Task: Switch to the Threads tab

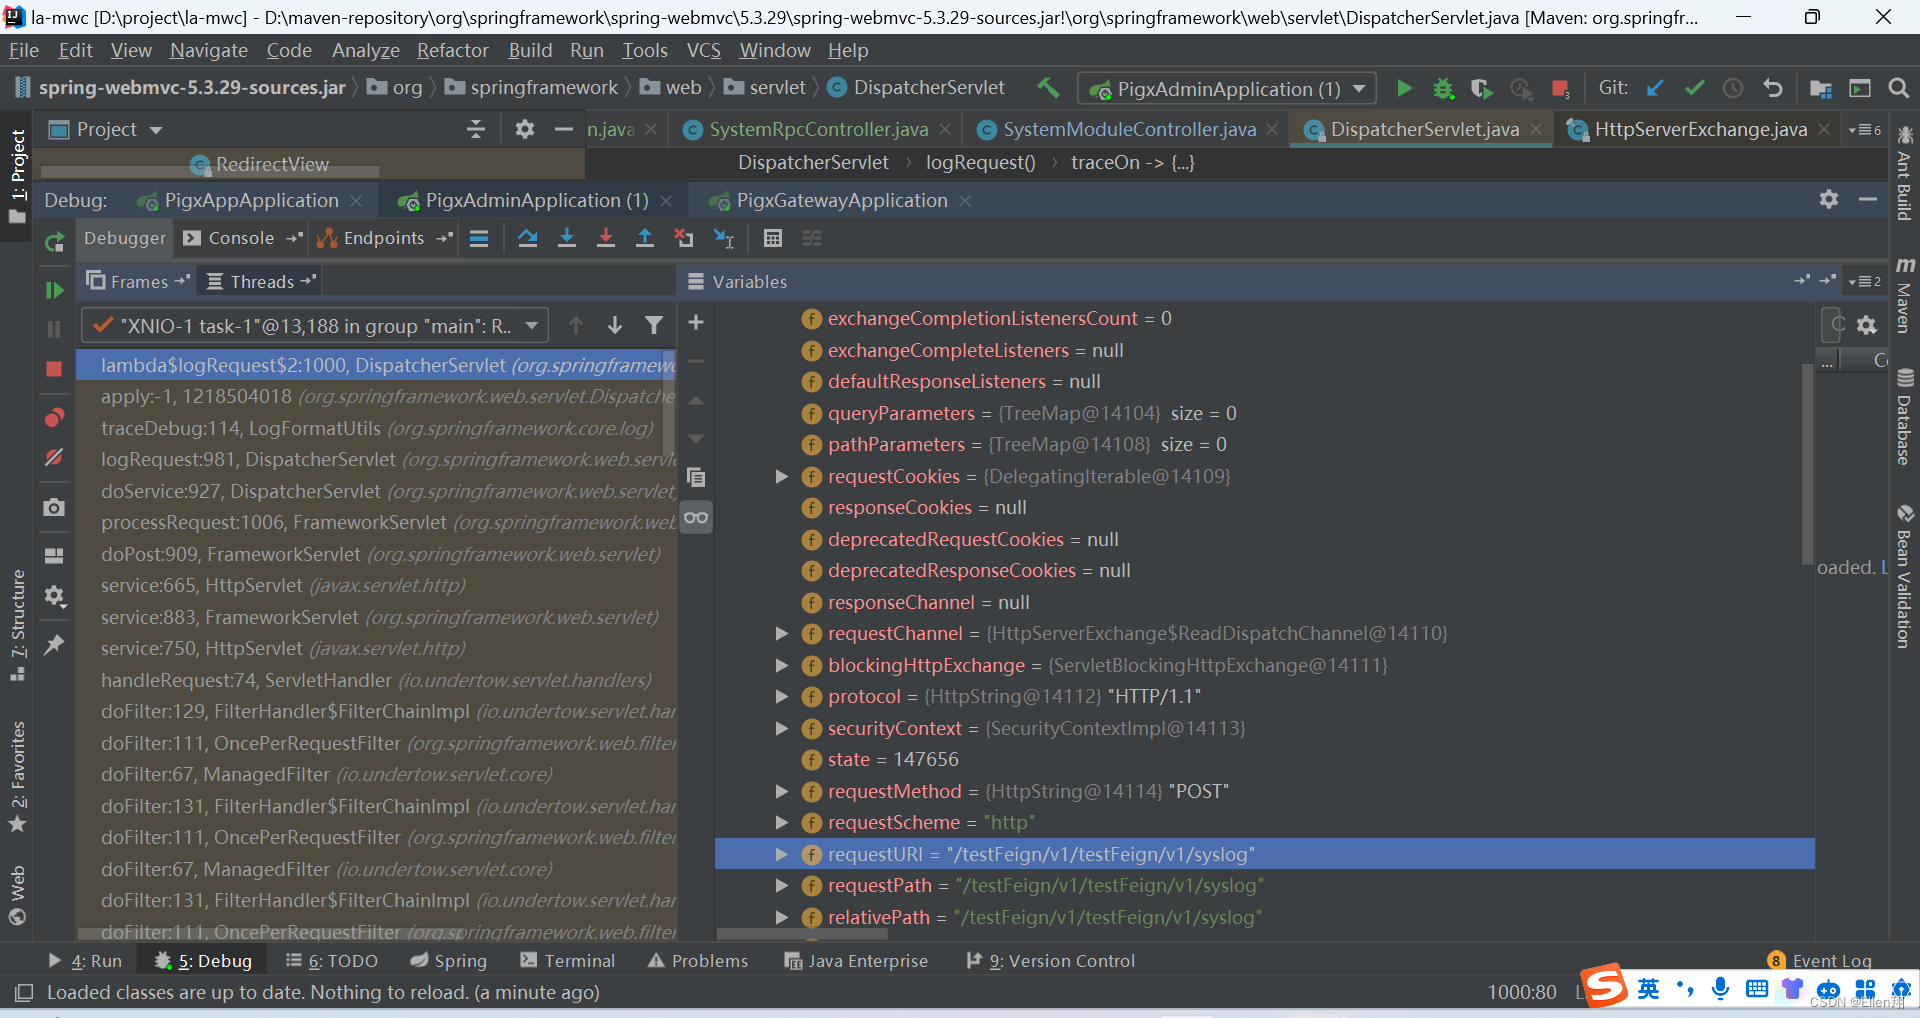Action: pyautogui.click(x=262, y=282)
